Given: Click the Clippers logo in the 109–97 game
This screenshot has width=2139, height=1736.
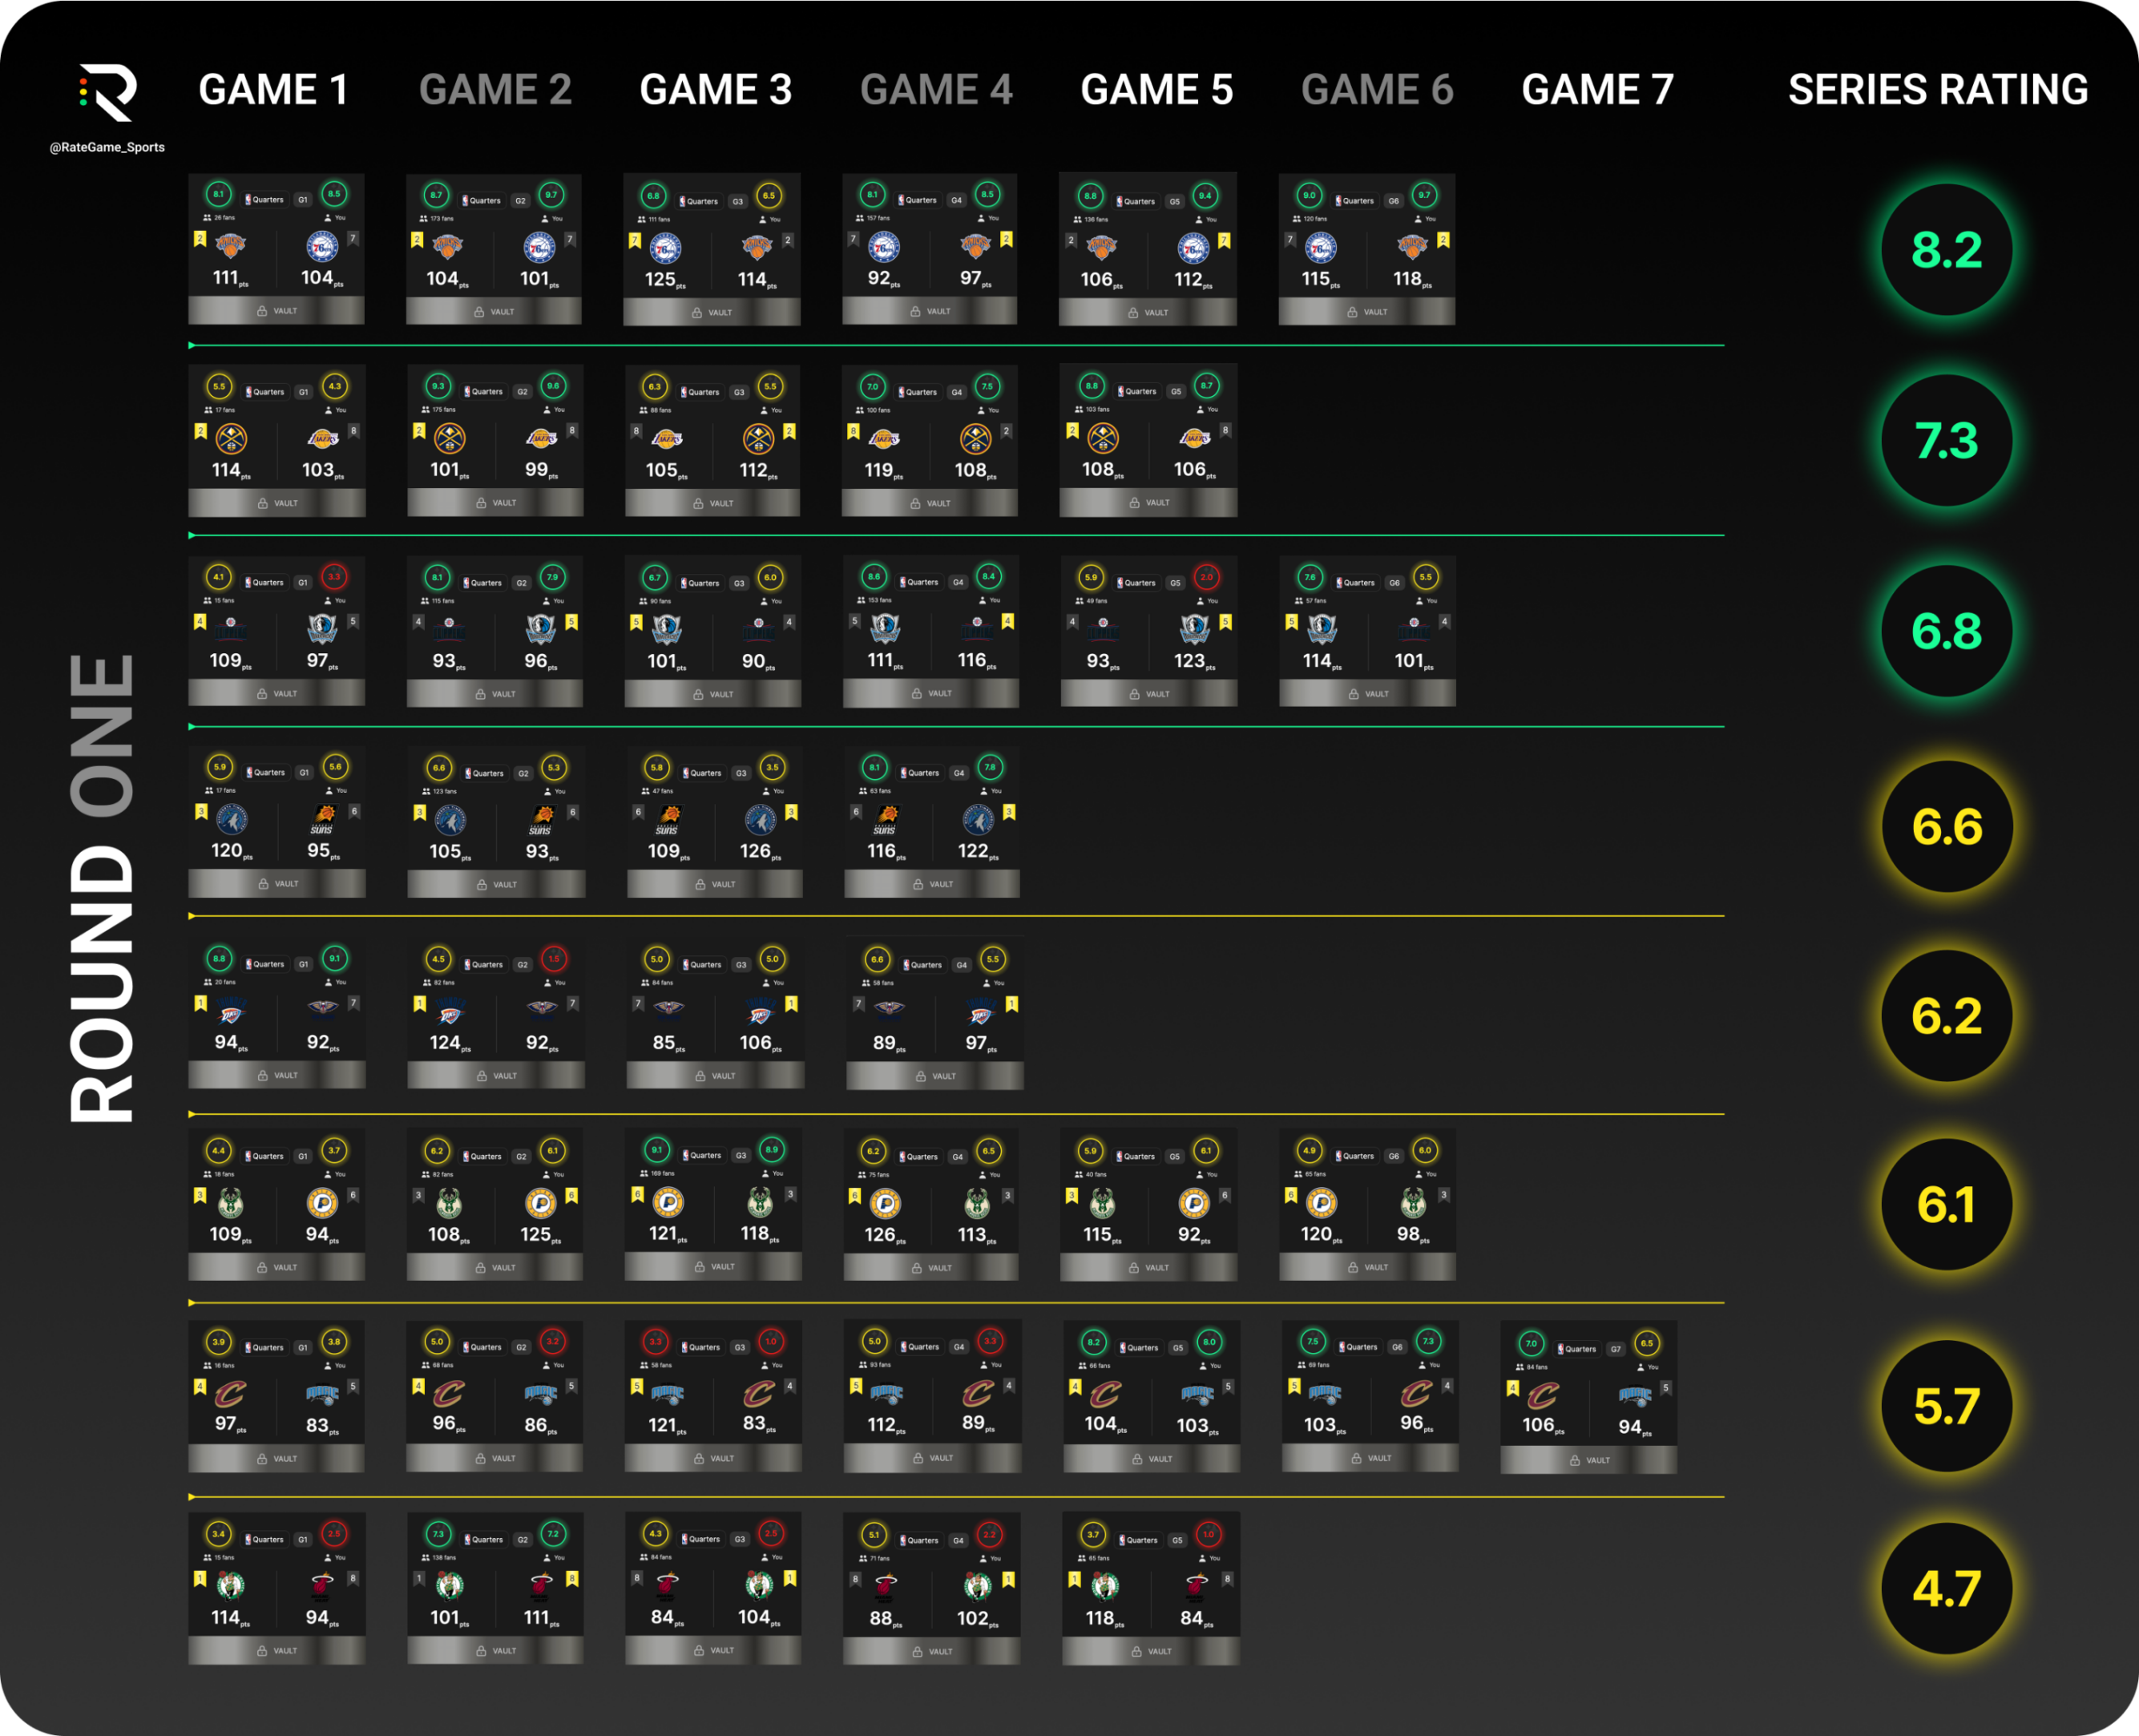Looking at the screenshot, I should point(231,628).
